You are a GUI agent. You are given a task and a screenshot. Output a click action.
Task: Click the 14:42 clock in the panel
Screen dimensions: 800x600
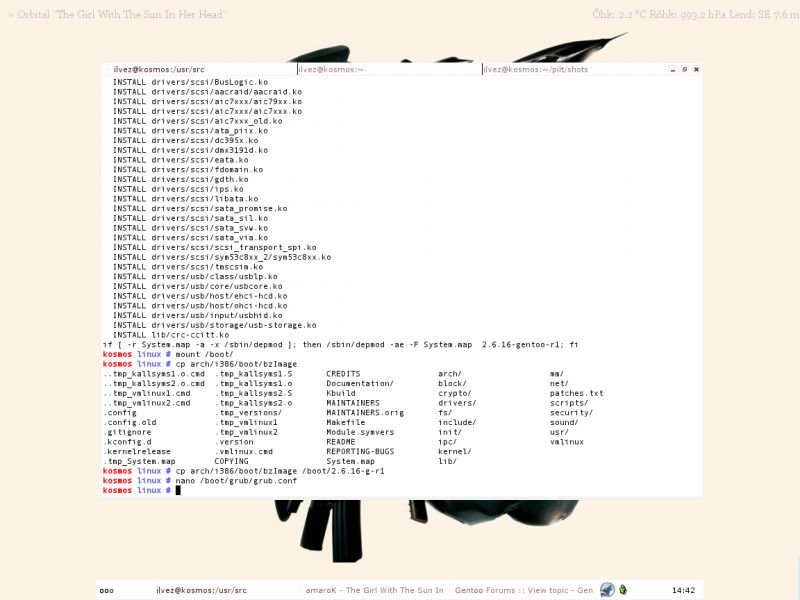click(683, 590)
